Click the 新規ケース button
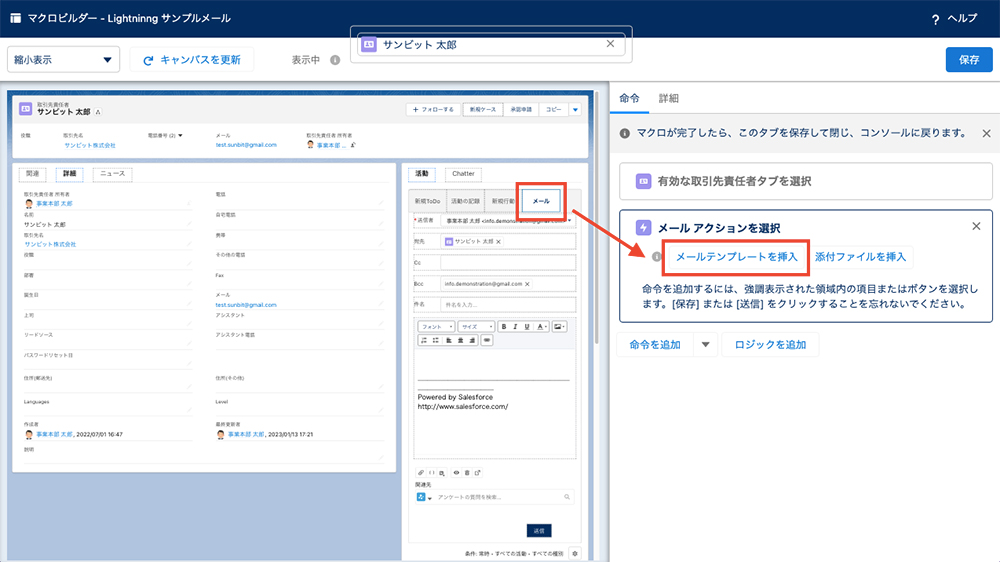1000x562 pixels. coord(483,110)
